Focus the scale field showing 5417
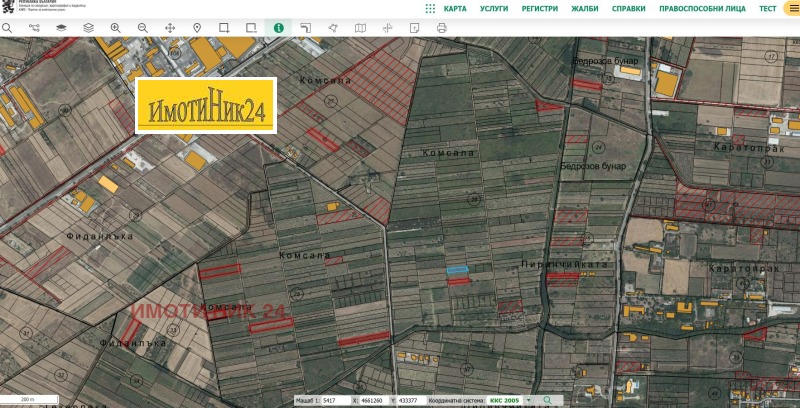This screenshot has height=408, width=800. point(336,401)
